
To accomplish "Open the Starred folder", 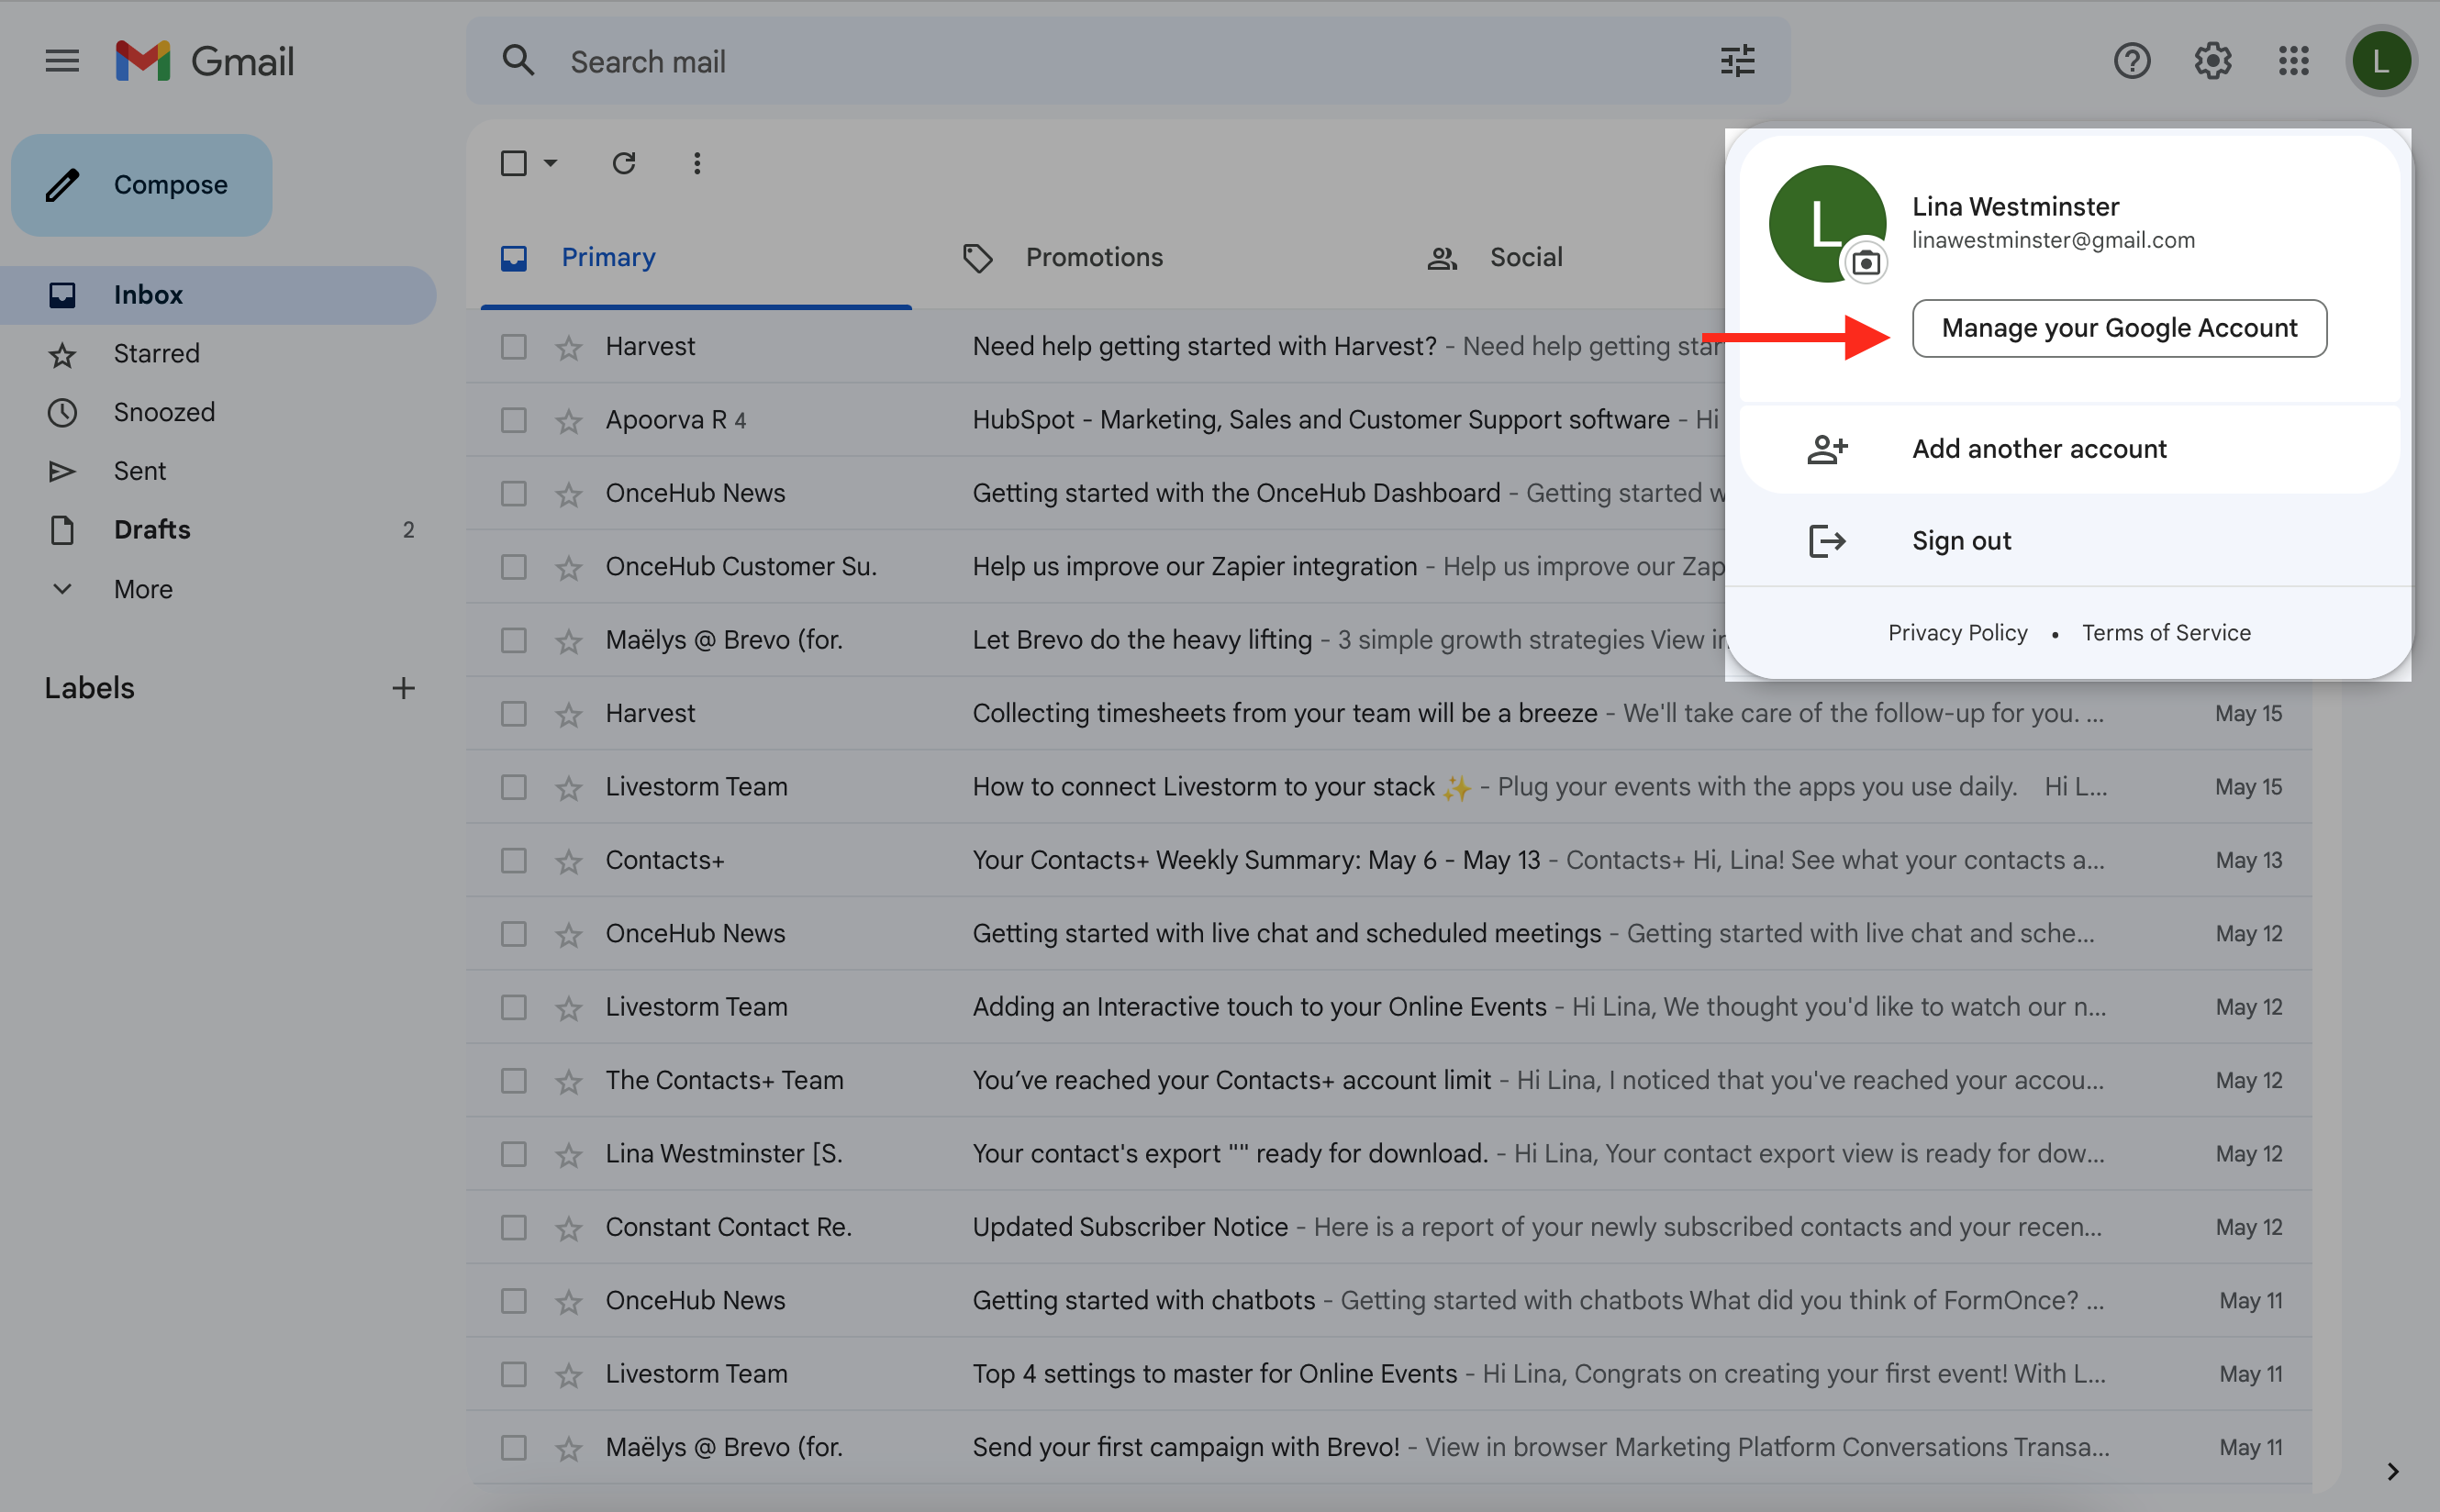I will coord(218,353).
